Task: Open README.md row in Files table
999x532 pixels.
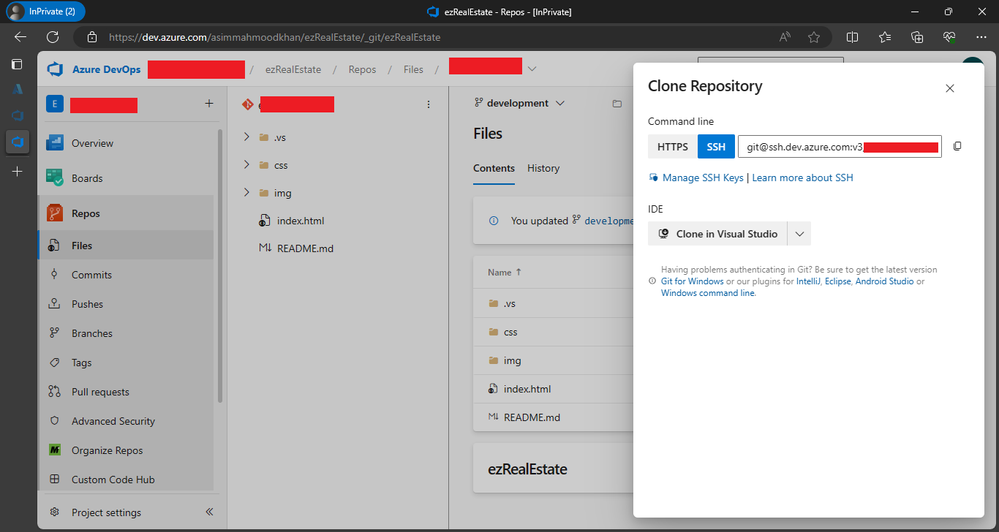Action: [x=553, y=417]
